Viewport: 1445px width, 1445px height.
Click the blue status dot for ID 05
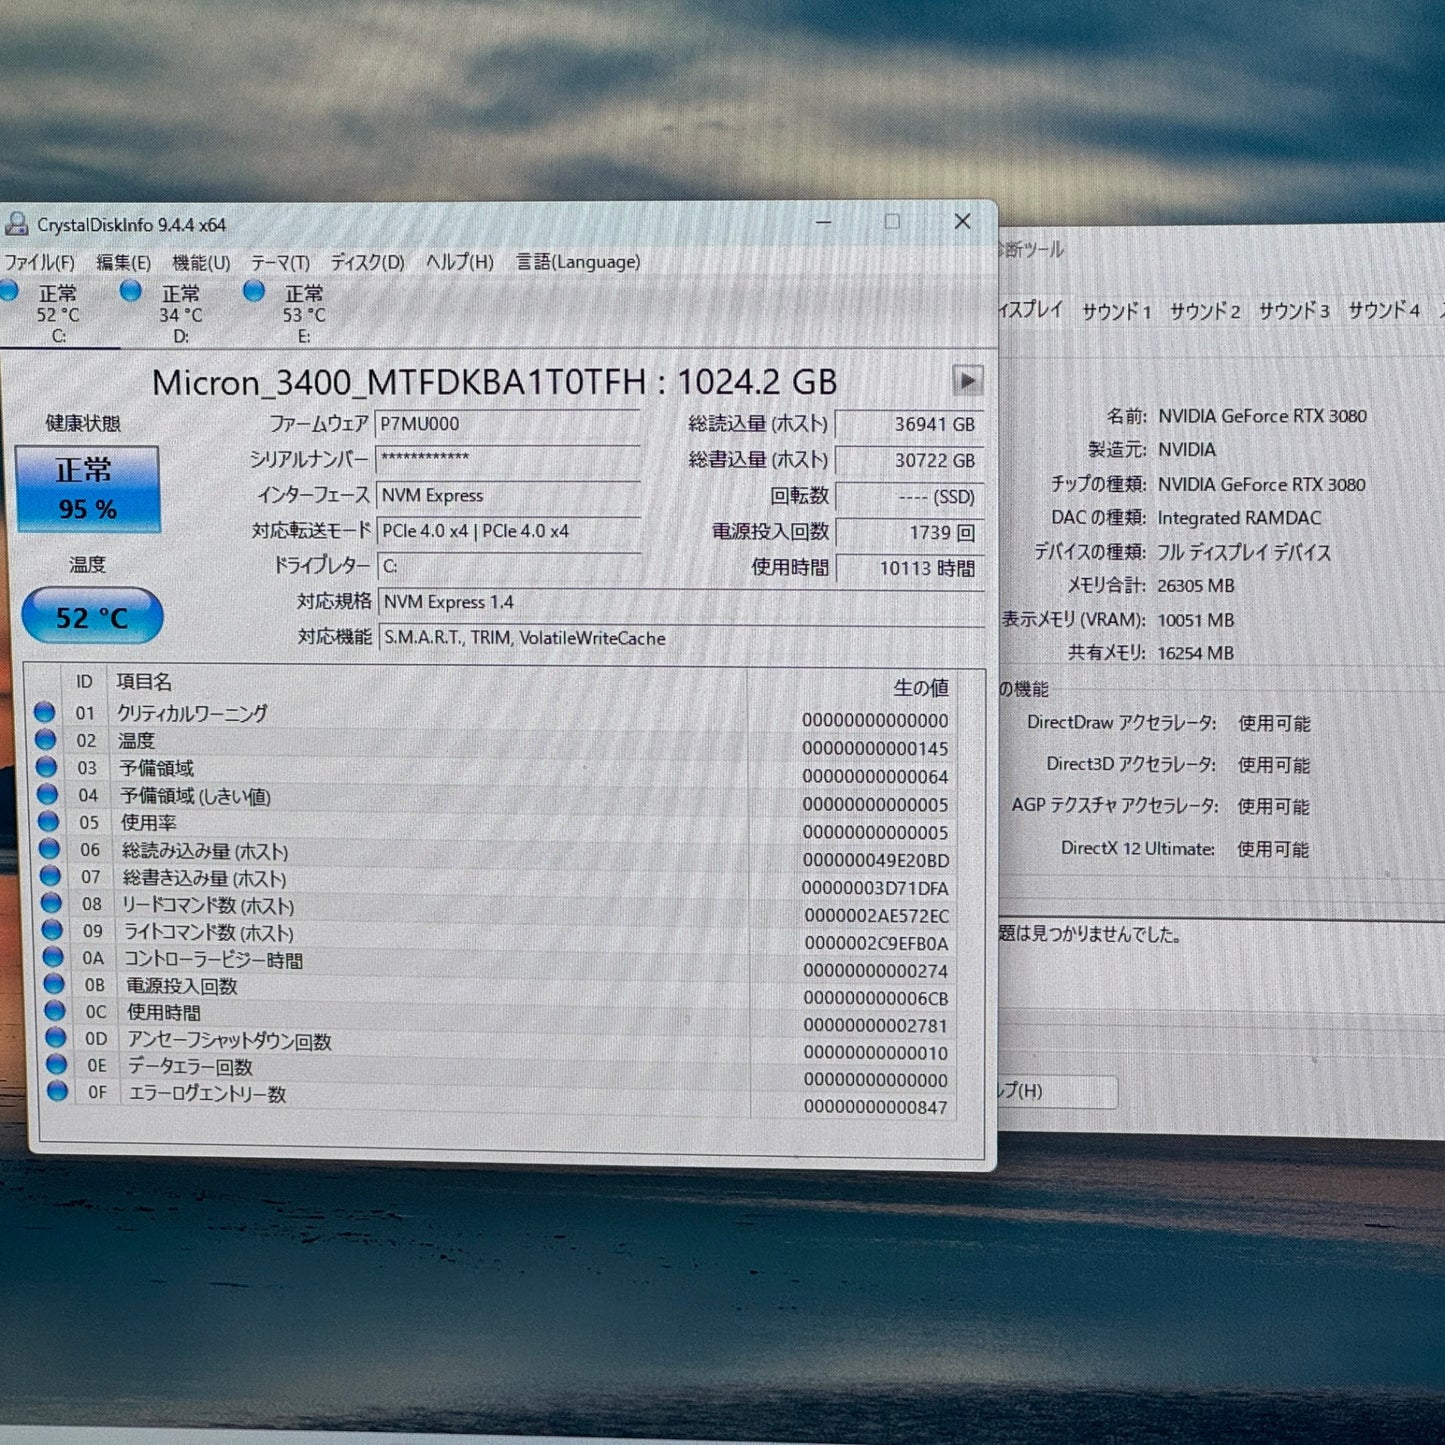tap(48, 821)
